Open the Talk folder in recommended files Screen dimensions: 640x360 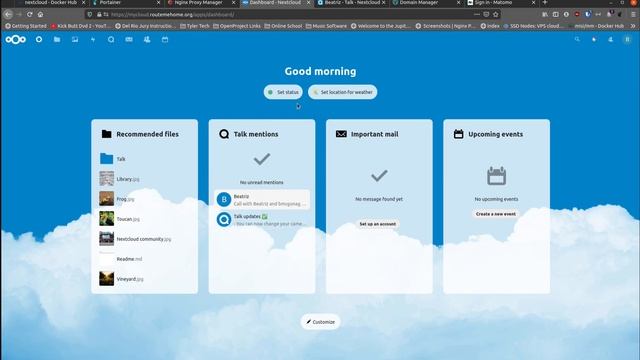(x=144, y=159)
